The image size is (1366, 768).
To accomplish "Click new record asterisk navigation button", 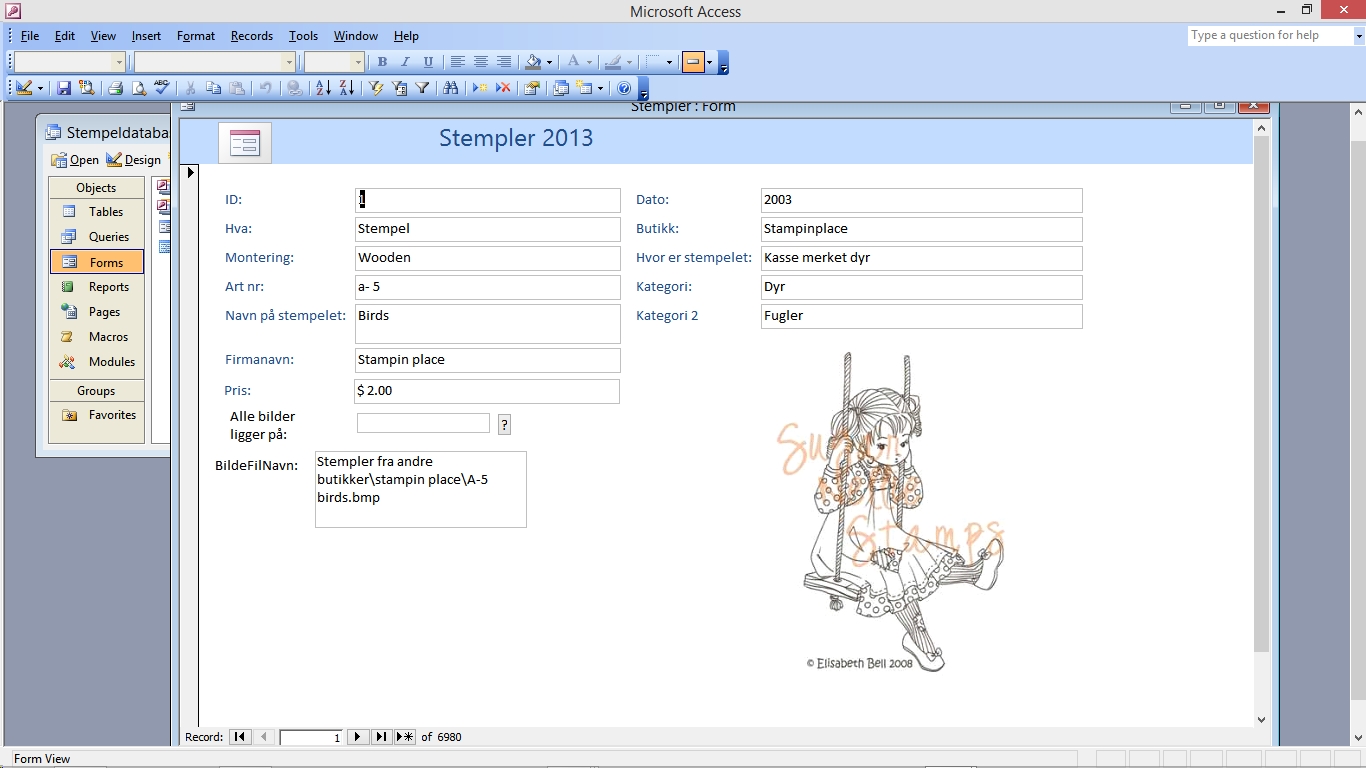I will 404,737.
